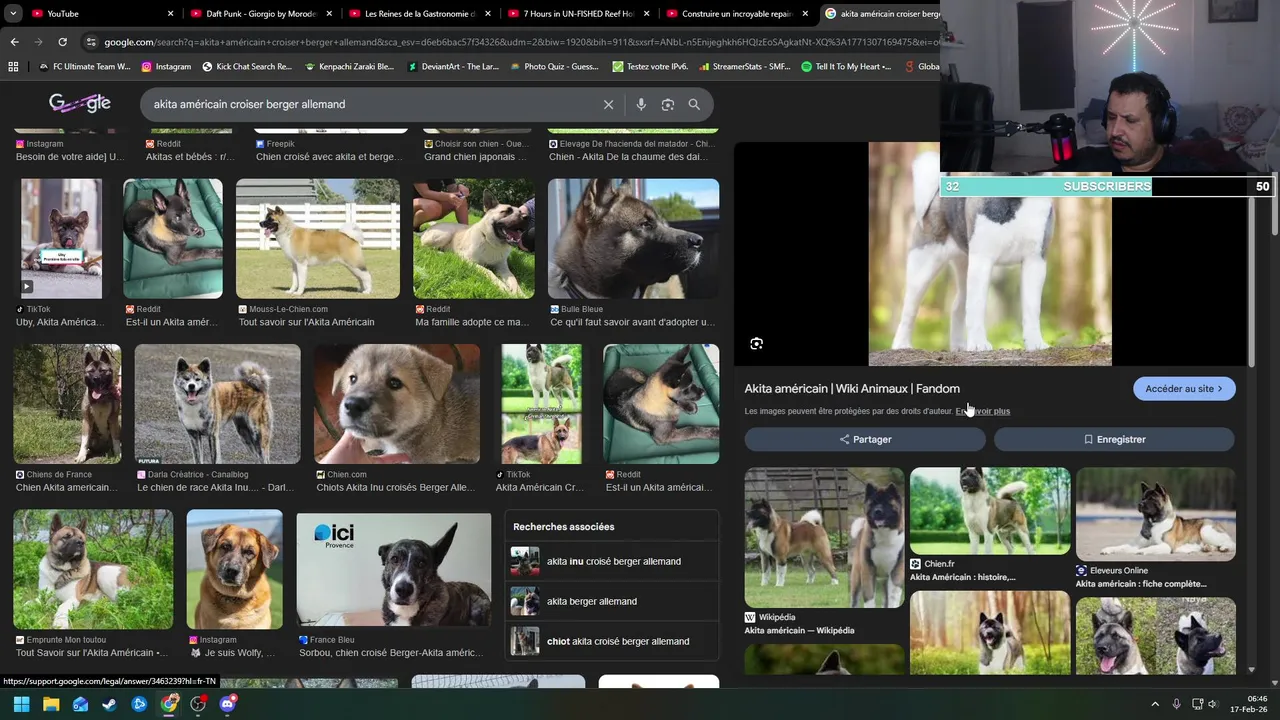Open the Chien.fr related image in side panel

[x=990, y=511]
